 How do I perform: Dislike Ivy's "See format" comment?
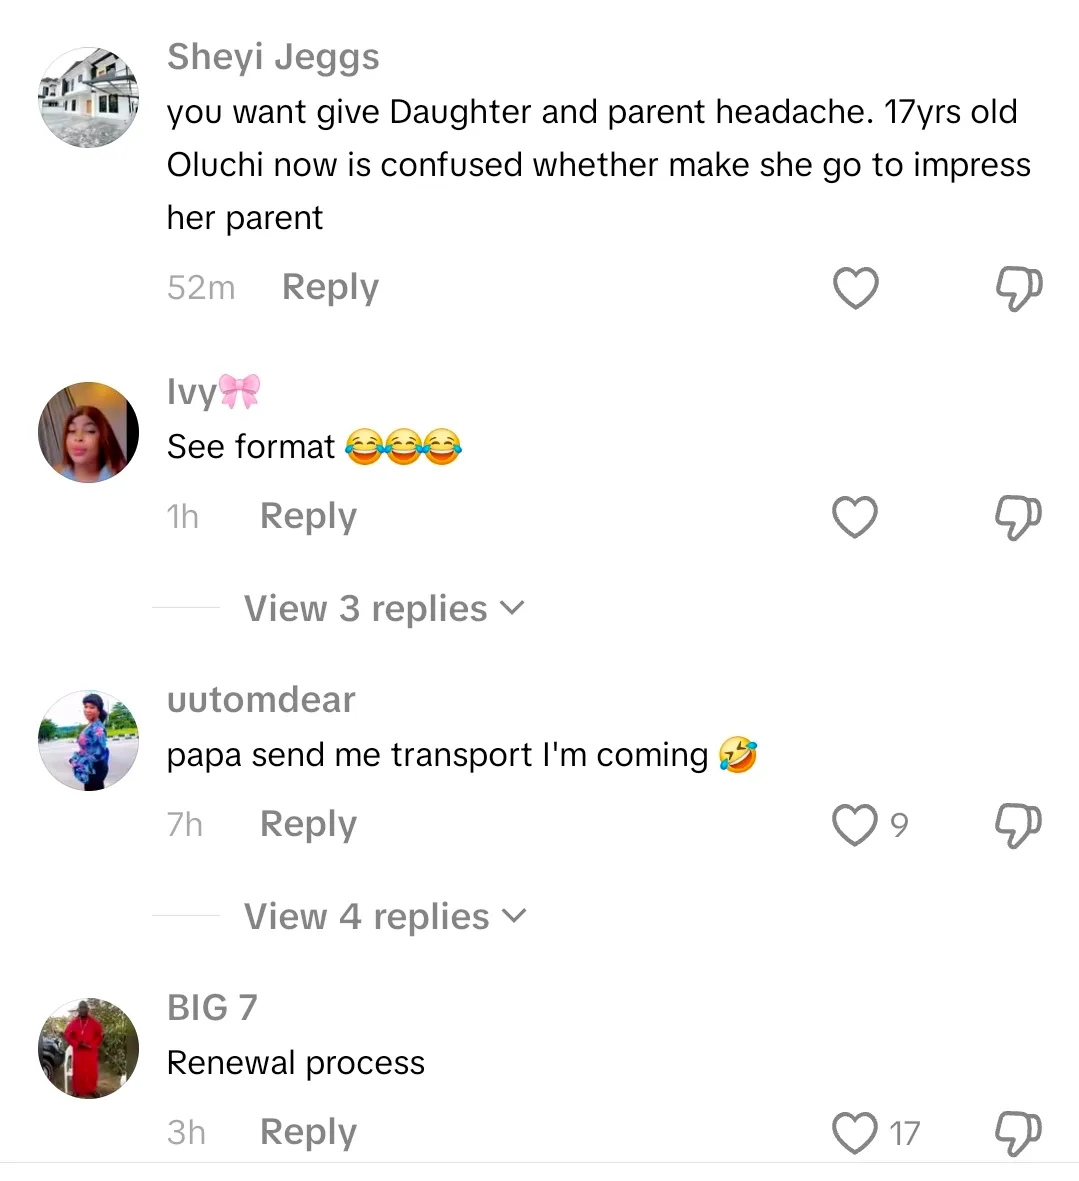(x=1018, y=518)
